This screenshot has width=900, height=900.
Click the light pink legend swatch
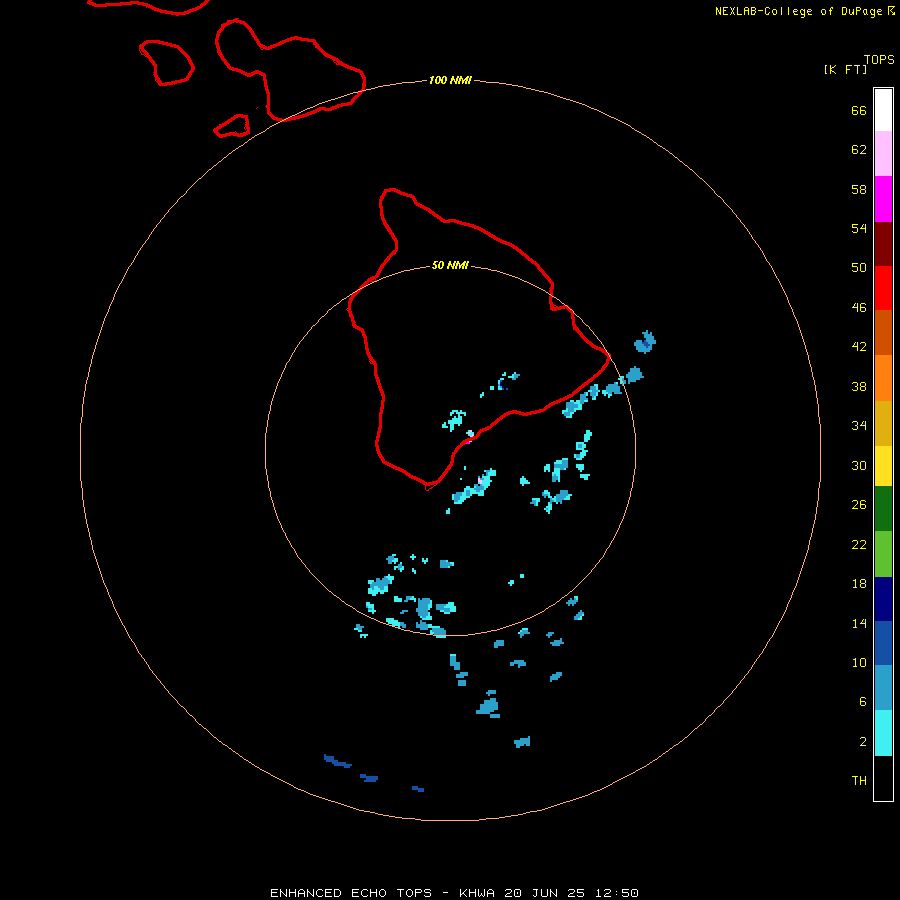pyautogui.click(x=883, y=153)
